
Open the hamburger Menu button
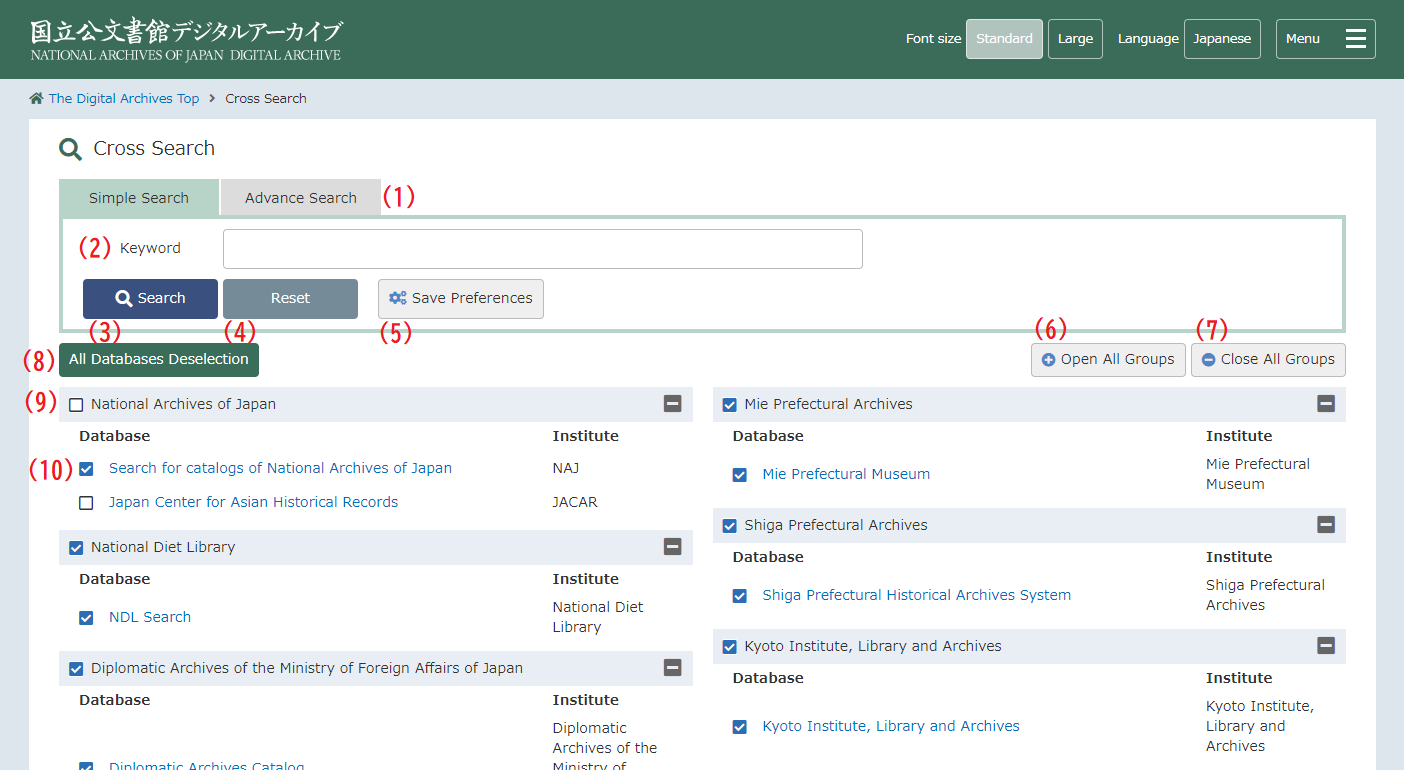coord(1325,39)
